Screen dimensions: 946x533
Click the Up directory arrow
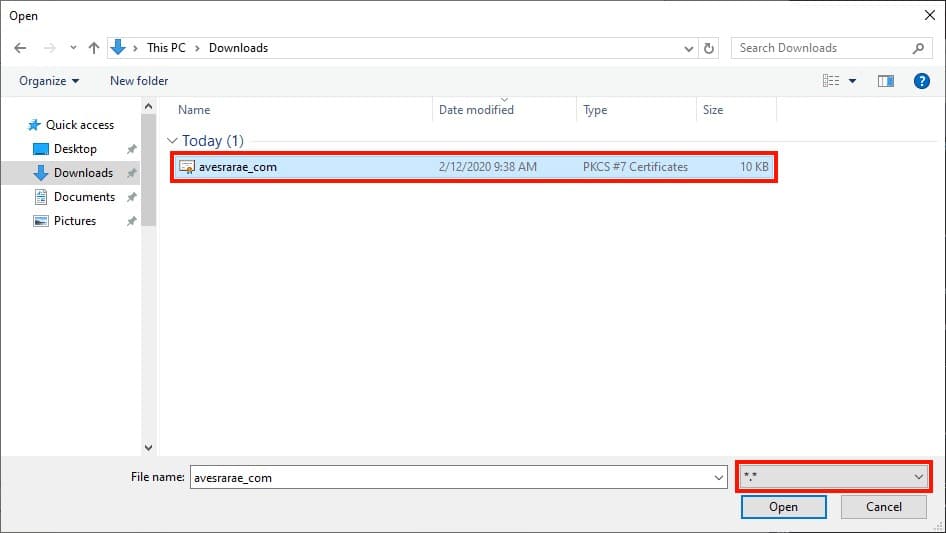coord(94,48)
